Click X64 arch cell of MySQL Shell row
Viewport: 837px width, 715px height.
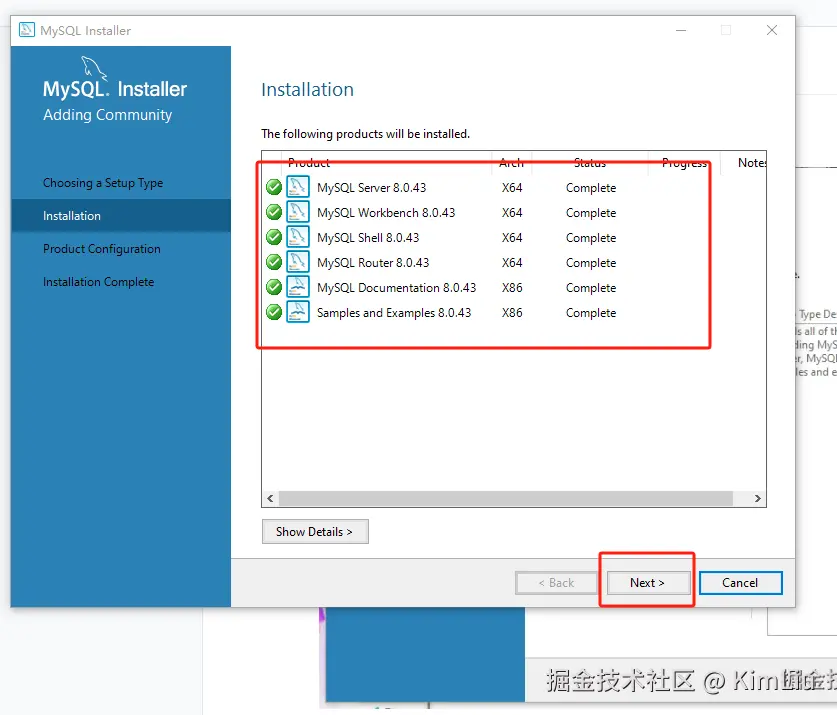[512, 238]
